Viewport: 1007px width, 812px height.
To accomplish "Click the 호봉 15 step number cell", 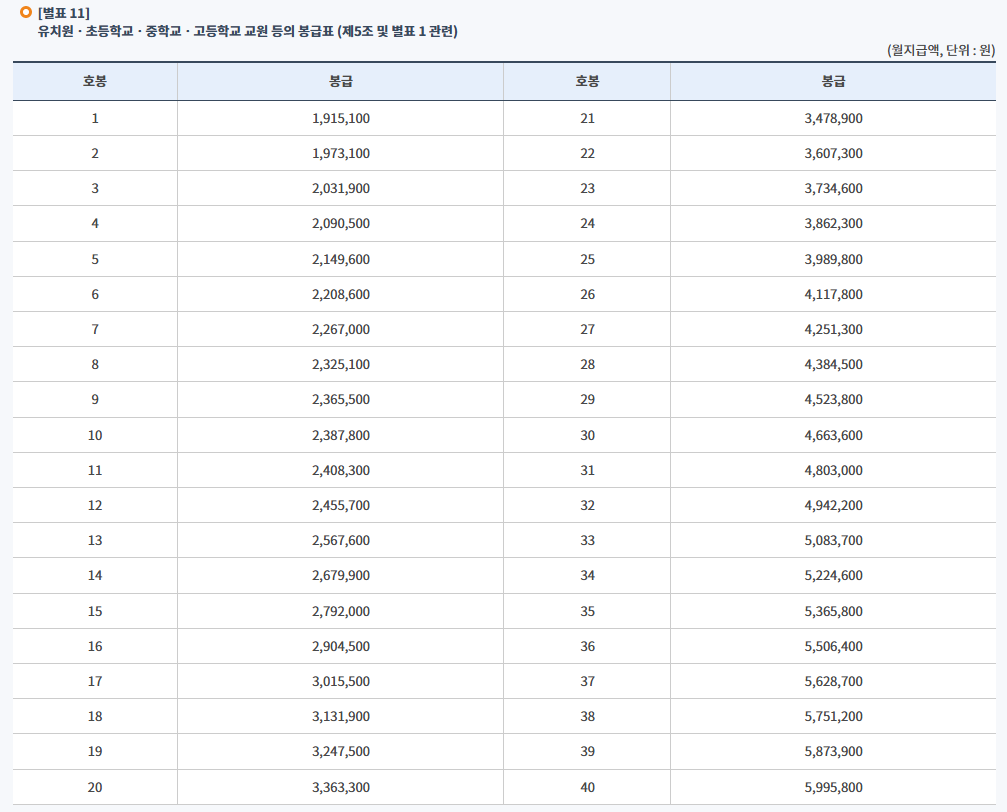I will (95, 611).
